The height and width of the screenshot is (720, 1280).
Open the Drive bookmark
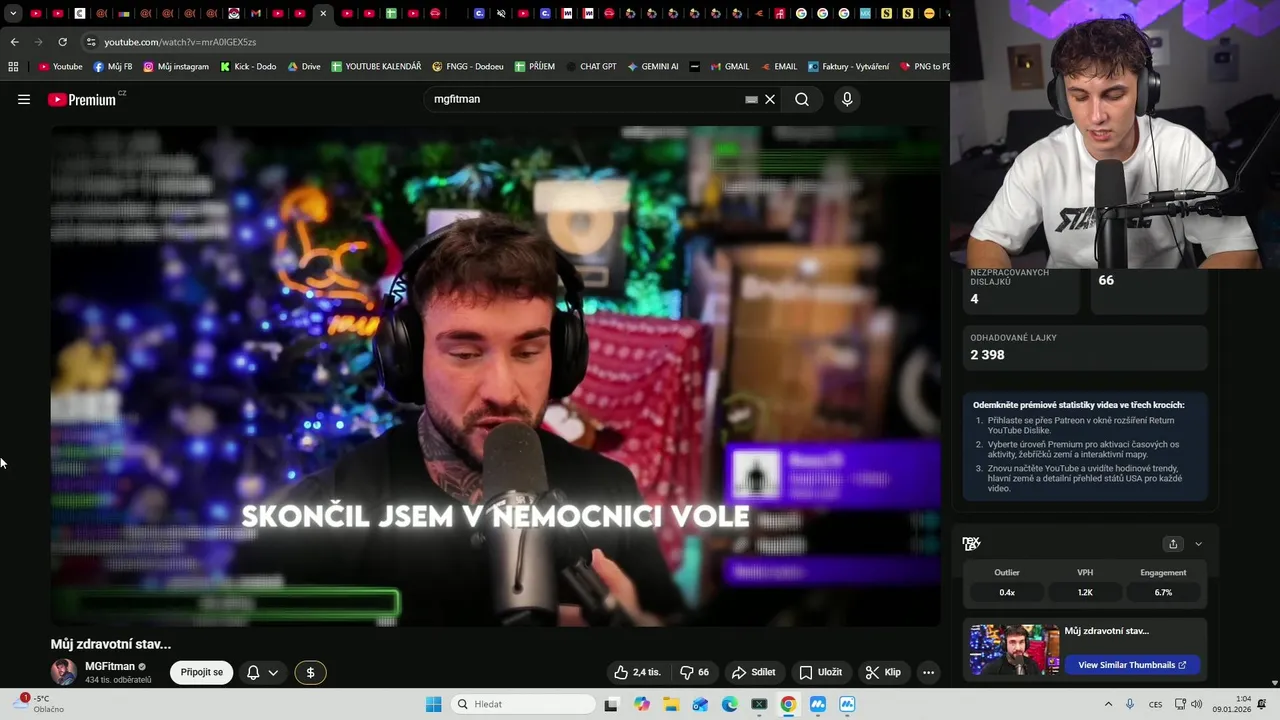(x=304, y=67)
